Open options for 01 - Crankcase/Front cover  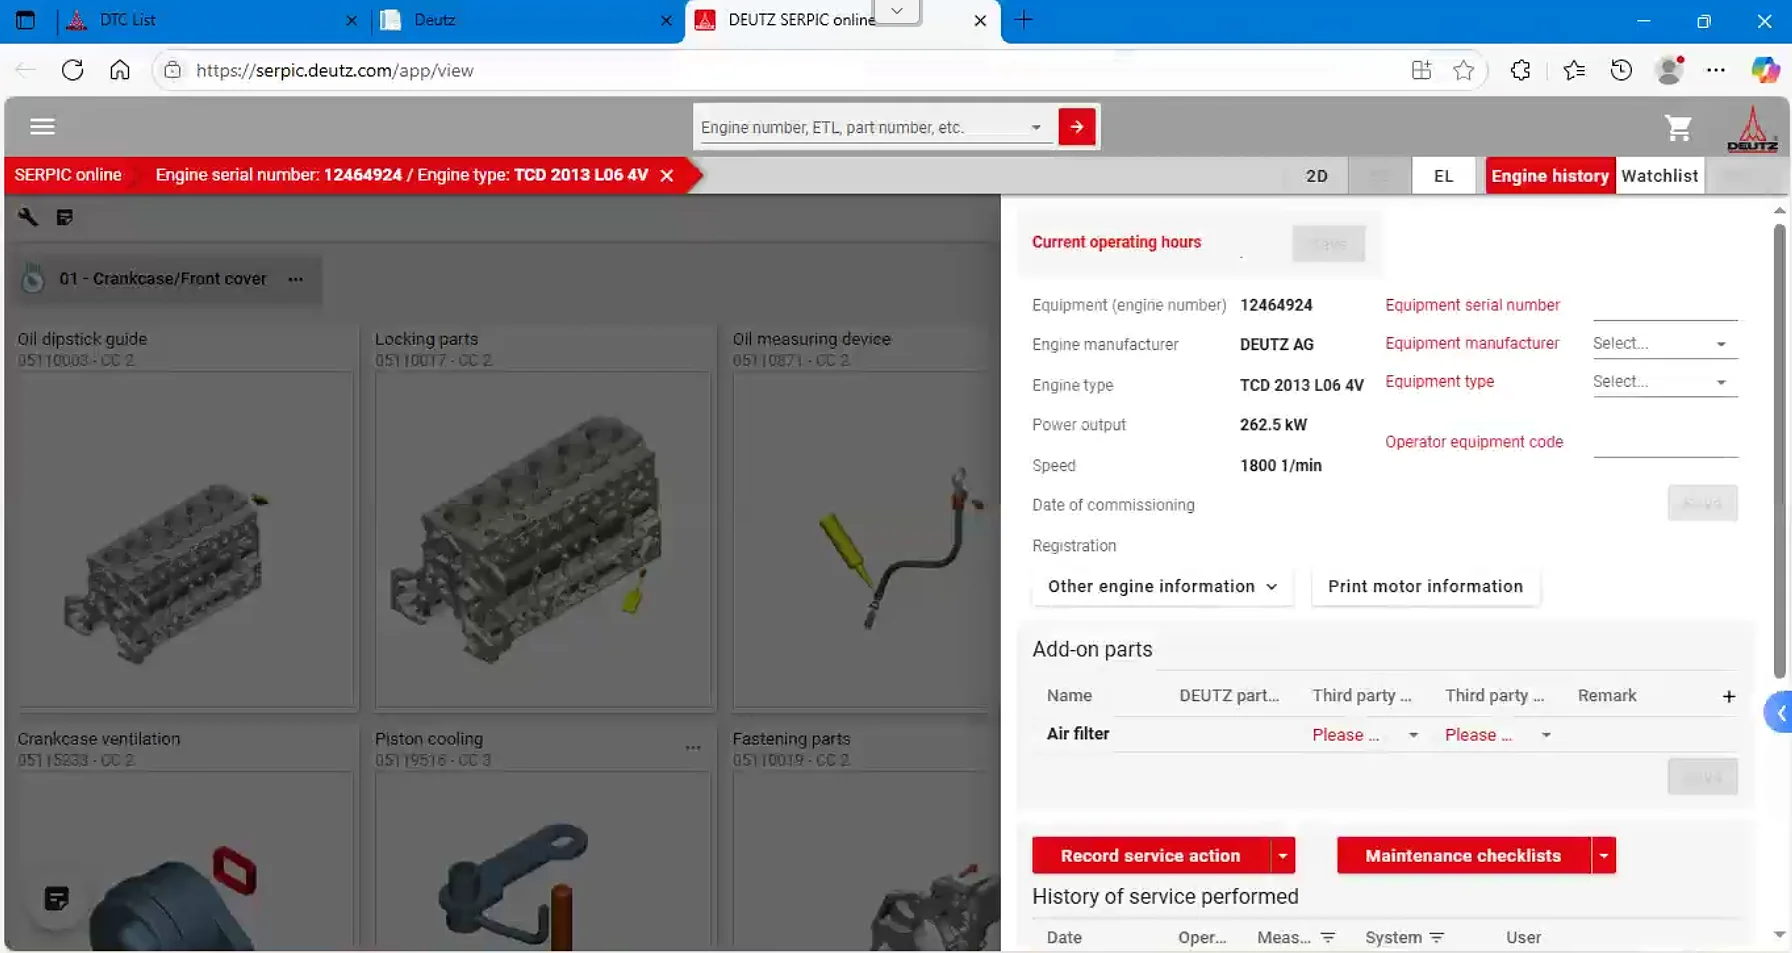click(296, 279)
